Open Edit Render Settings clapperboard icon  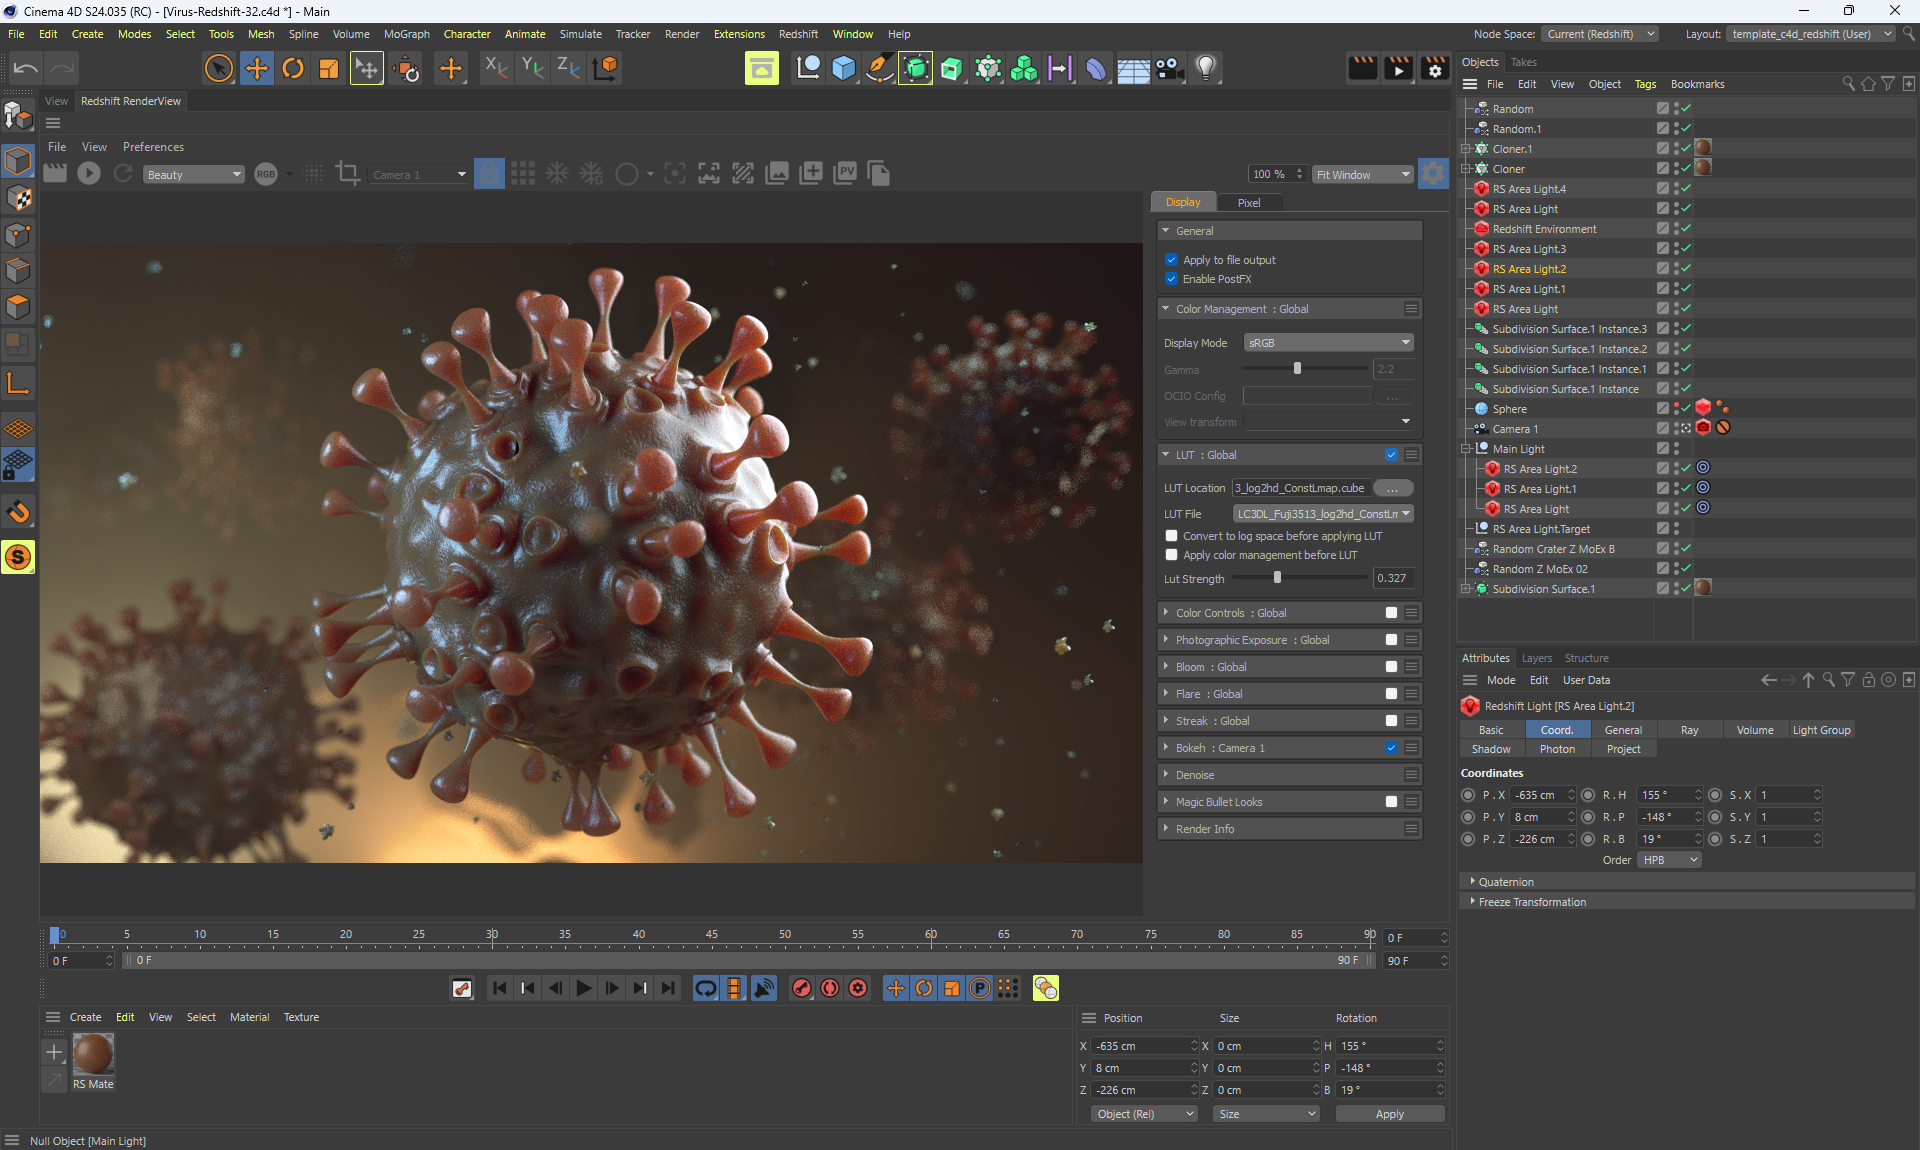click(1434, 68)
